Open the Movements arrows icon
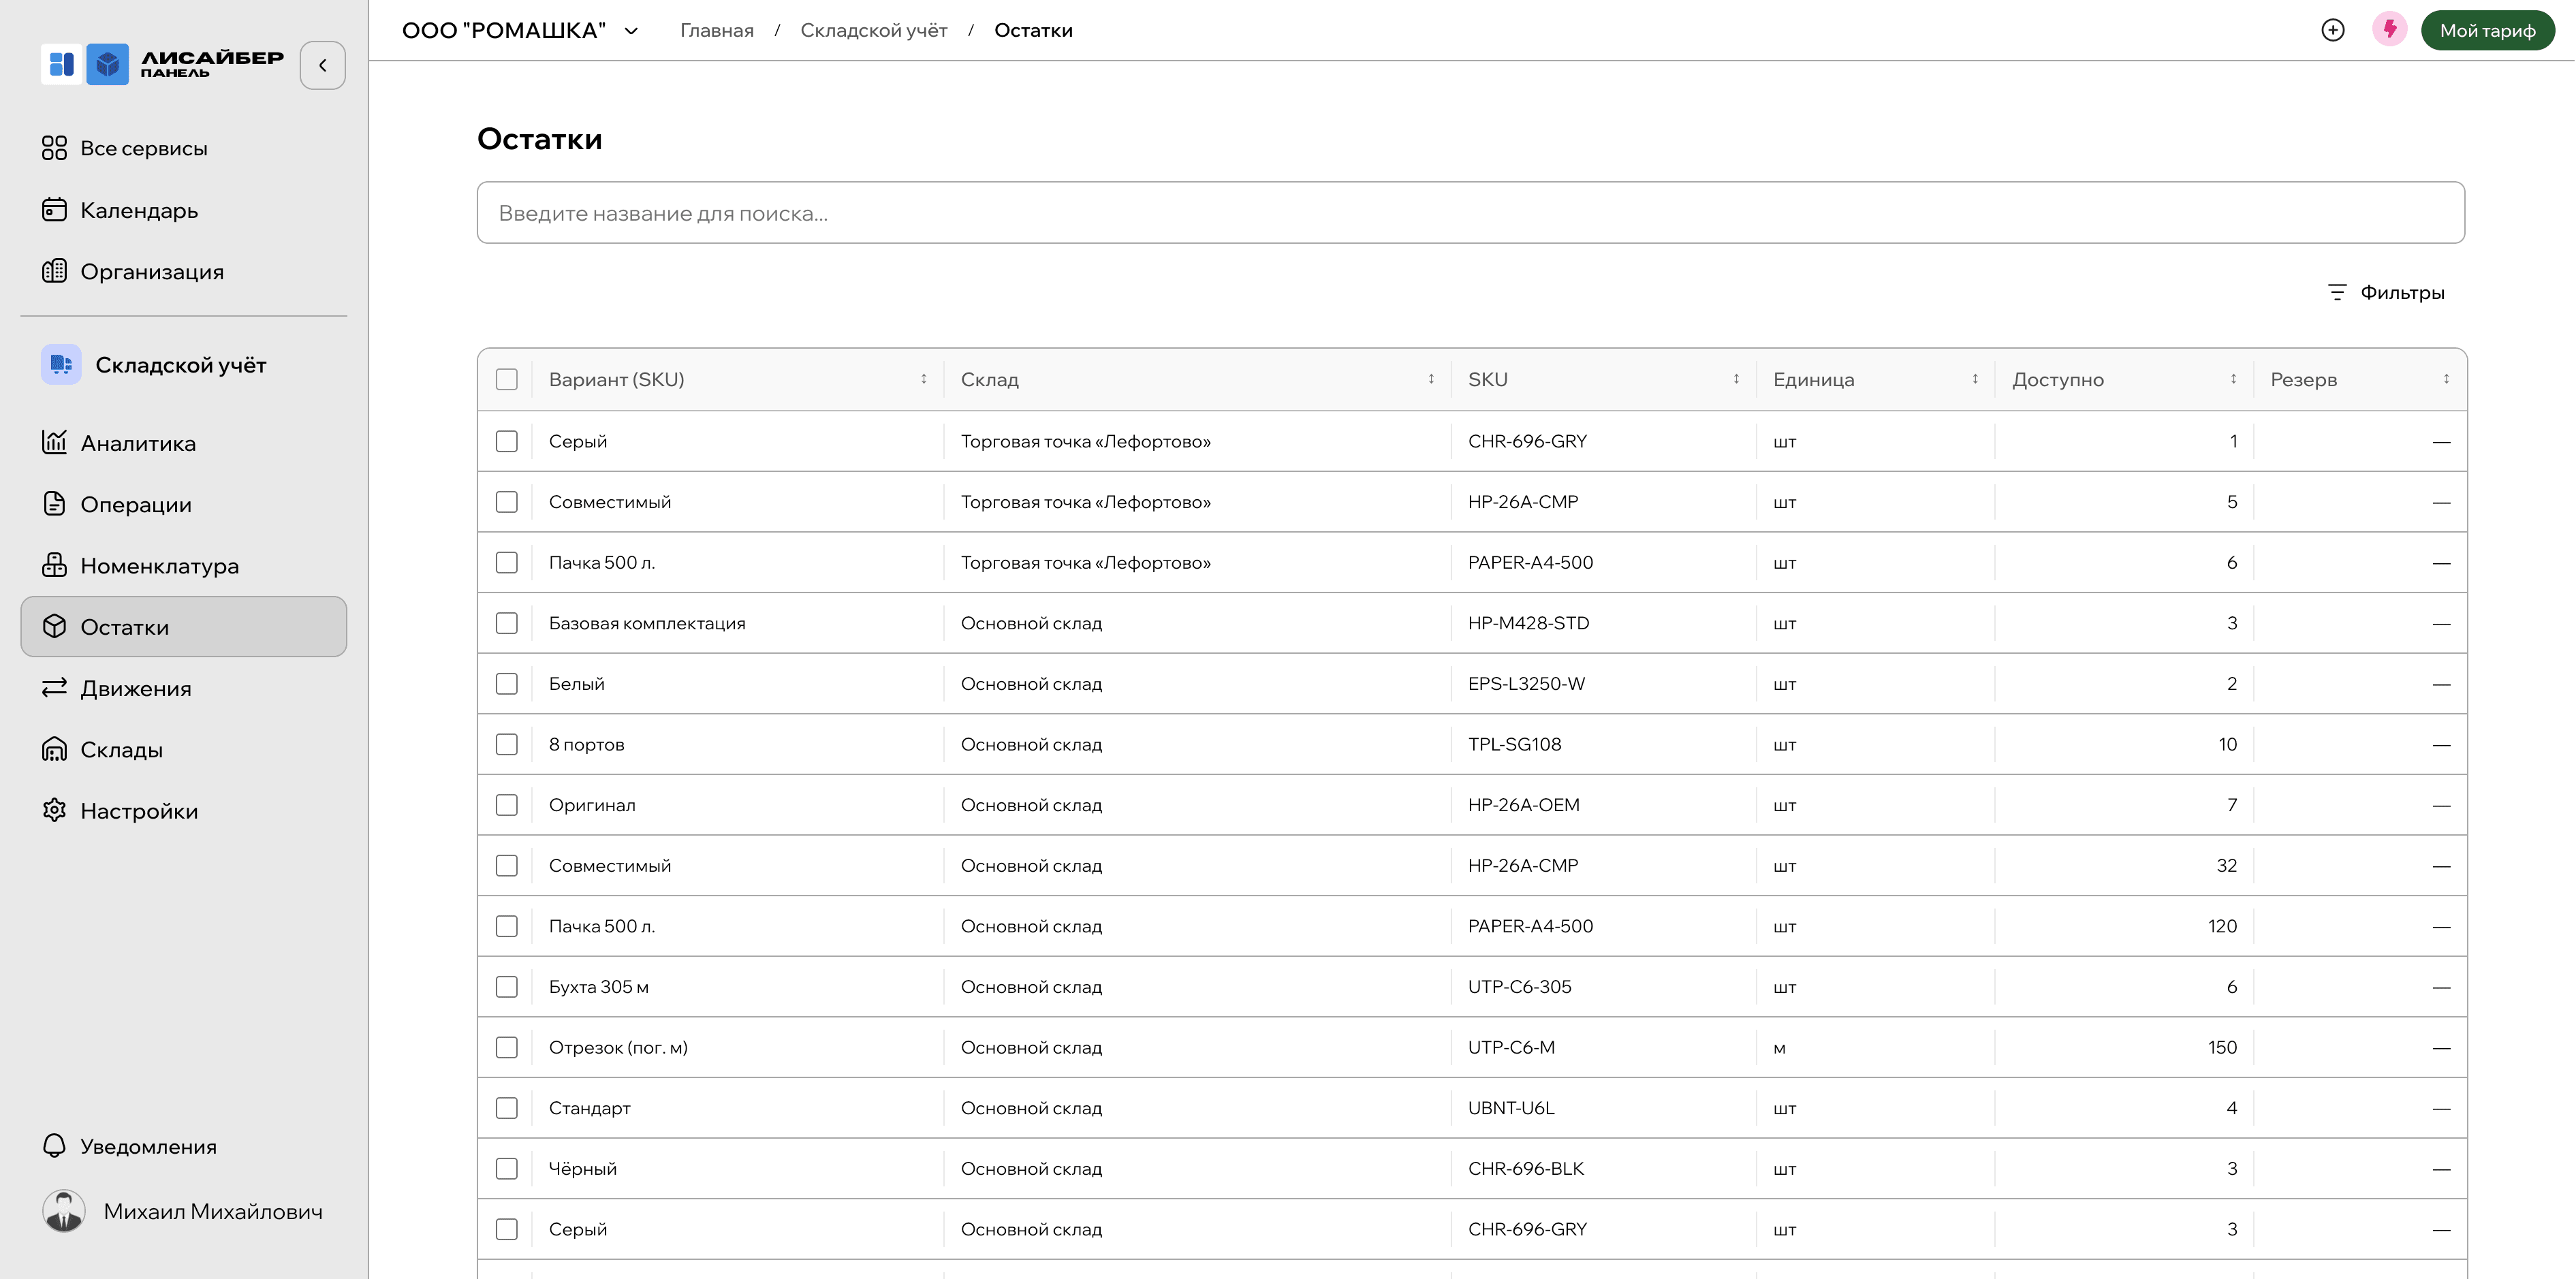2576x1279 pixels. [x=54, y=688]
